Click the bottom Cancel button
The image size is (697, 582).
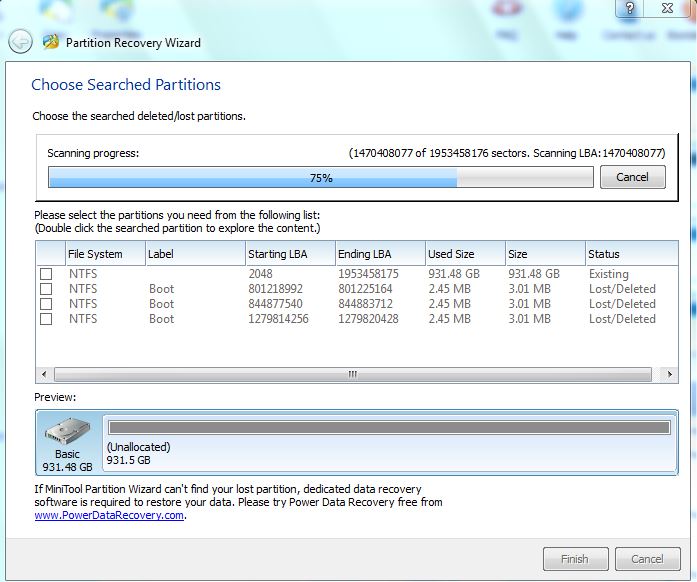[x=648, y=559]
